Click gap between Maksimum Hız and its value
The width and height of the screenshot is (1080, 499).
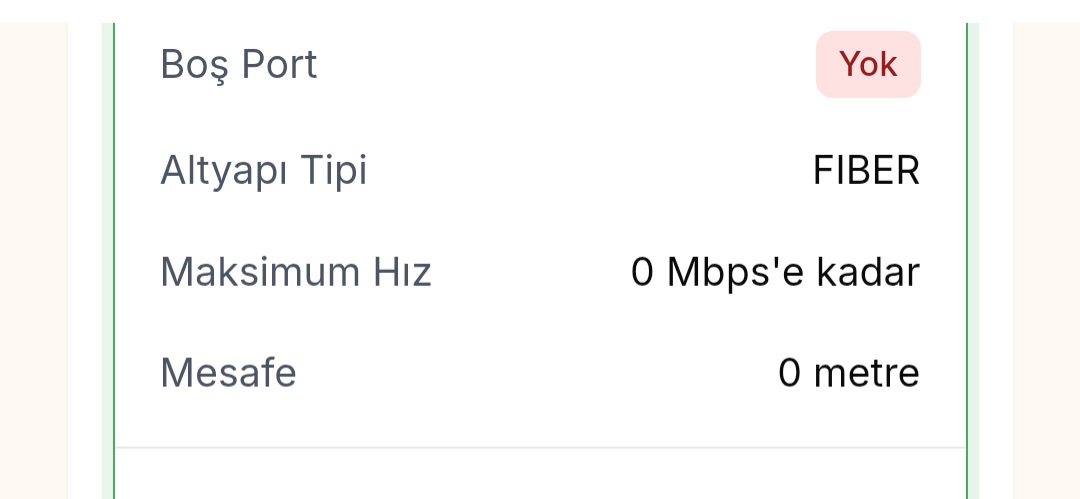point(530,272)
